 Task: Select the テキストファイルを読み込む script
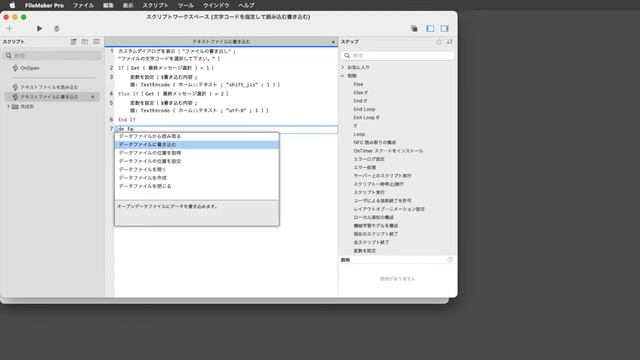click(49, 87)
